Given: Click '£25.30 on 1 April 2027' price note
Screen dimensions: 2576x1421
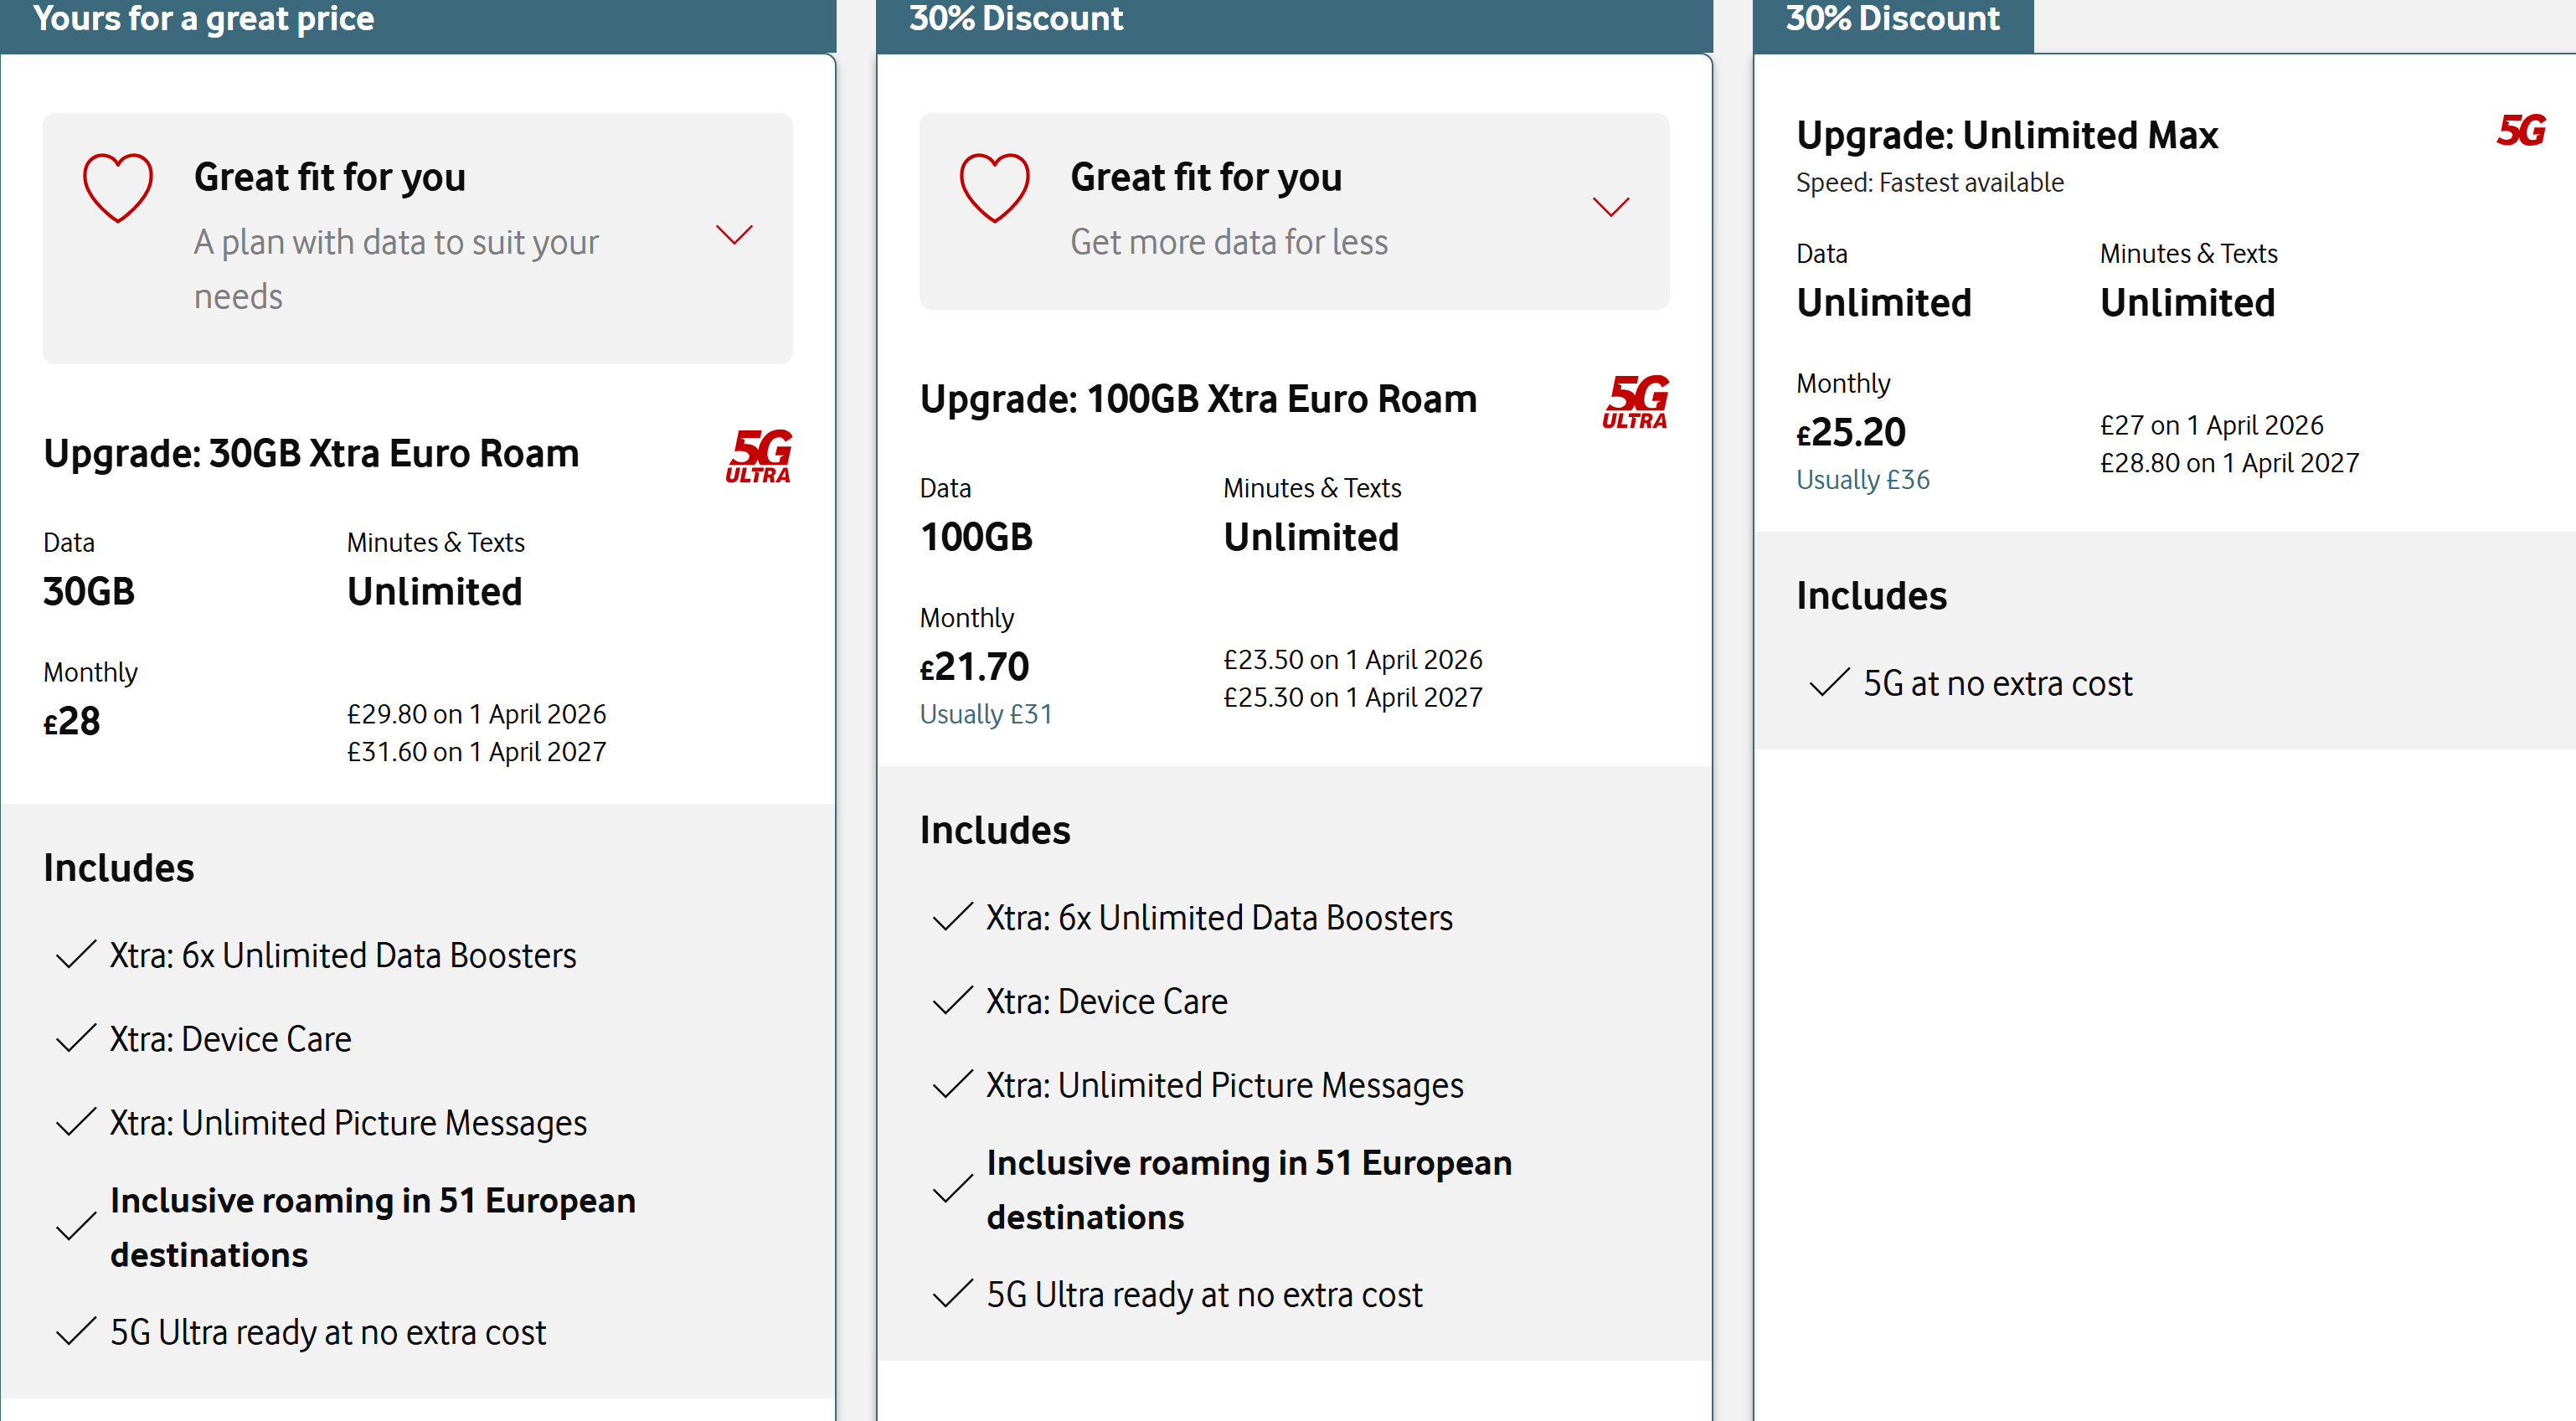Looking at the screenshot, I should point(1353,698).
